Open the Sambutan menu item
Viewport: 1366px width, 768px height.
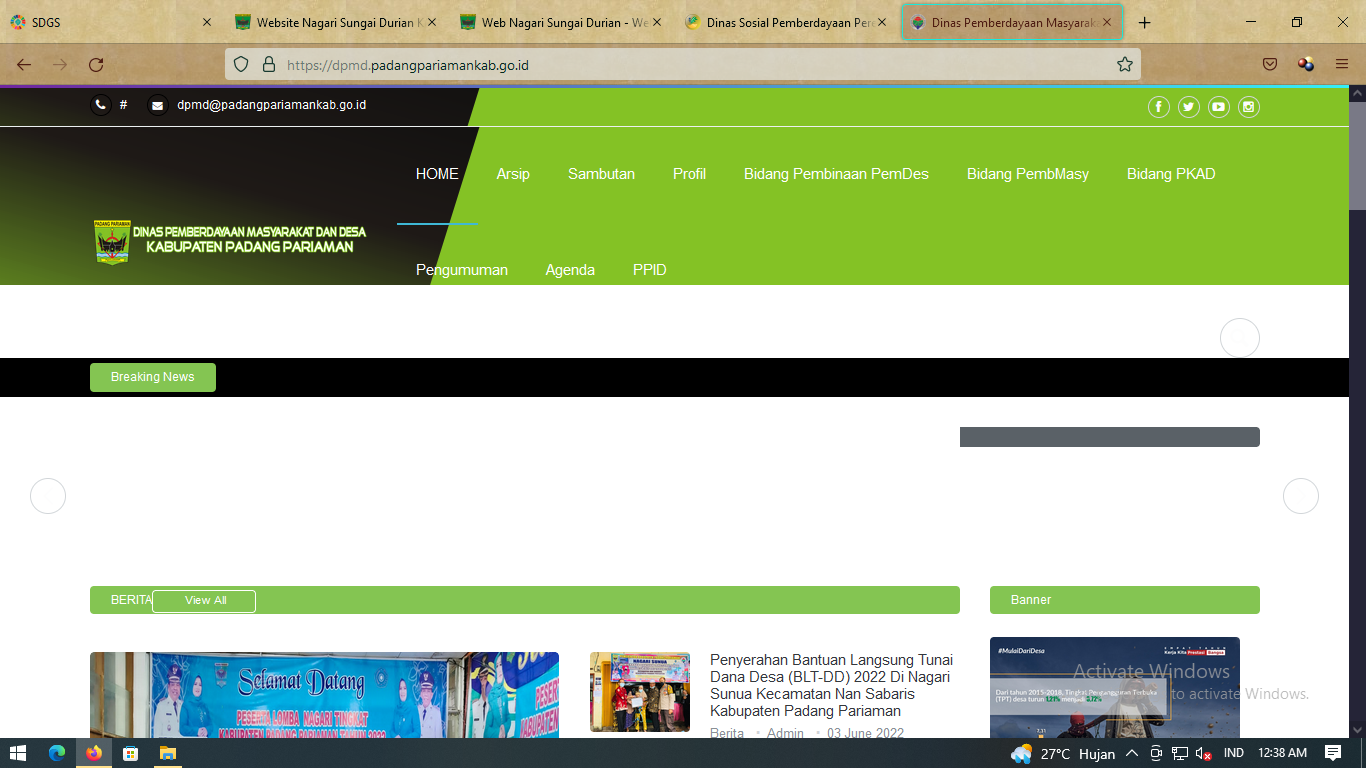601,174
